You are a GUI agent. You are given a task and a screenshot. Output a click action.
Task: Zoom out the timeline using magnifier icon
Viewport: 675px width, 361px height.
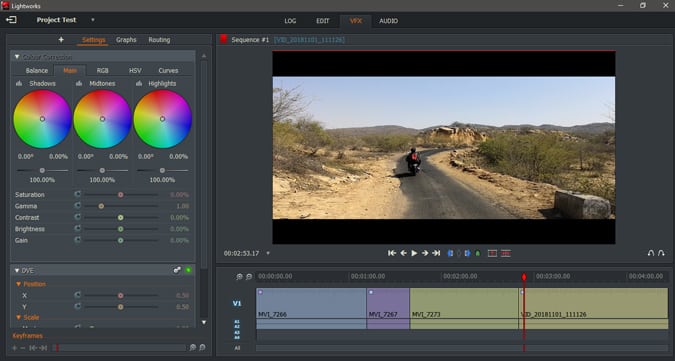click(x=249, y=277)
